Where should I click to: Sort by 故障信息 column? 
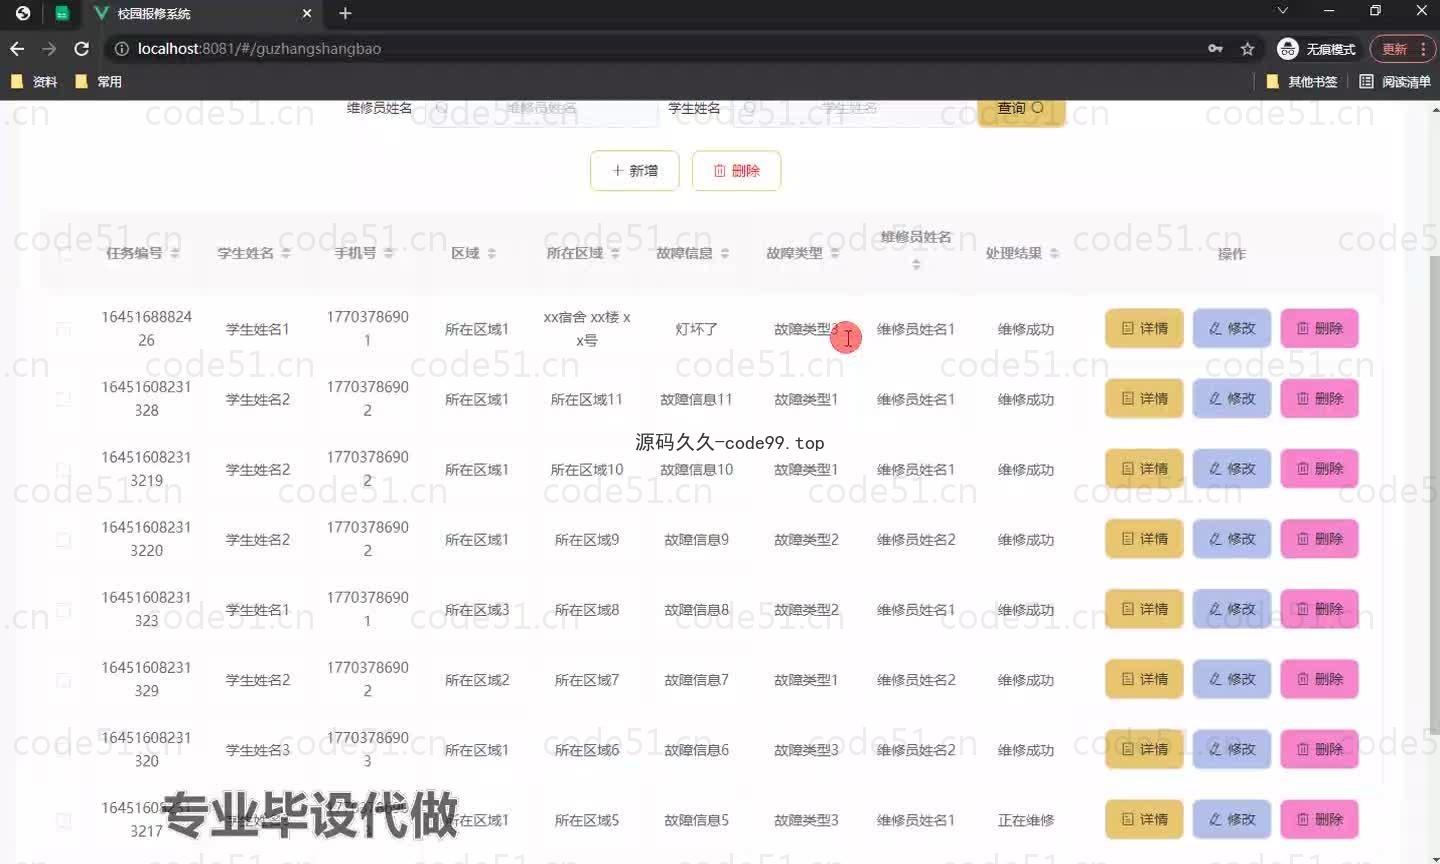click(725, 254)
